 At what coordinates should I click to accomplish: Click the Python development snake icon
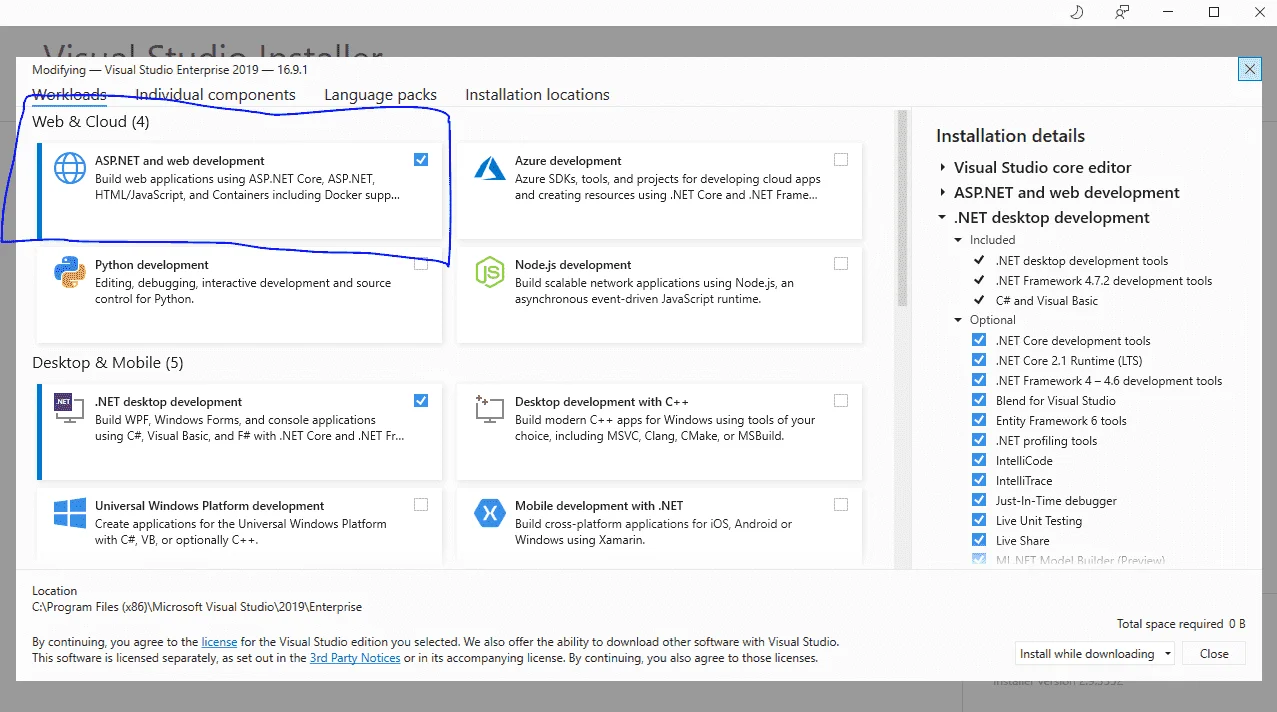(70, 272)
